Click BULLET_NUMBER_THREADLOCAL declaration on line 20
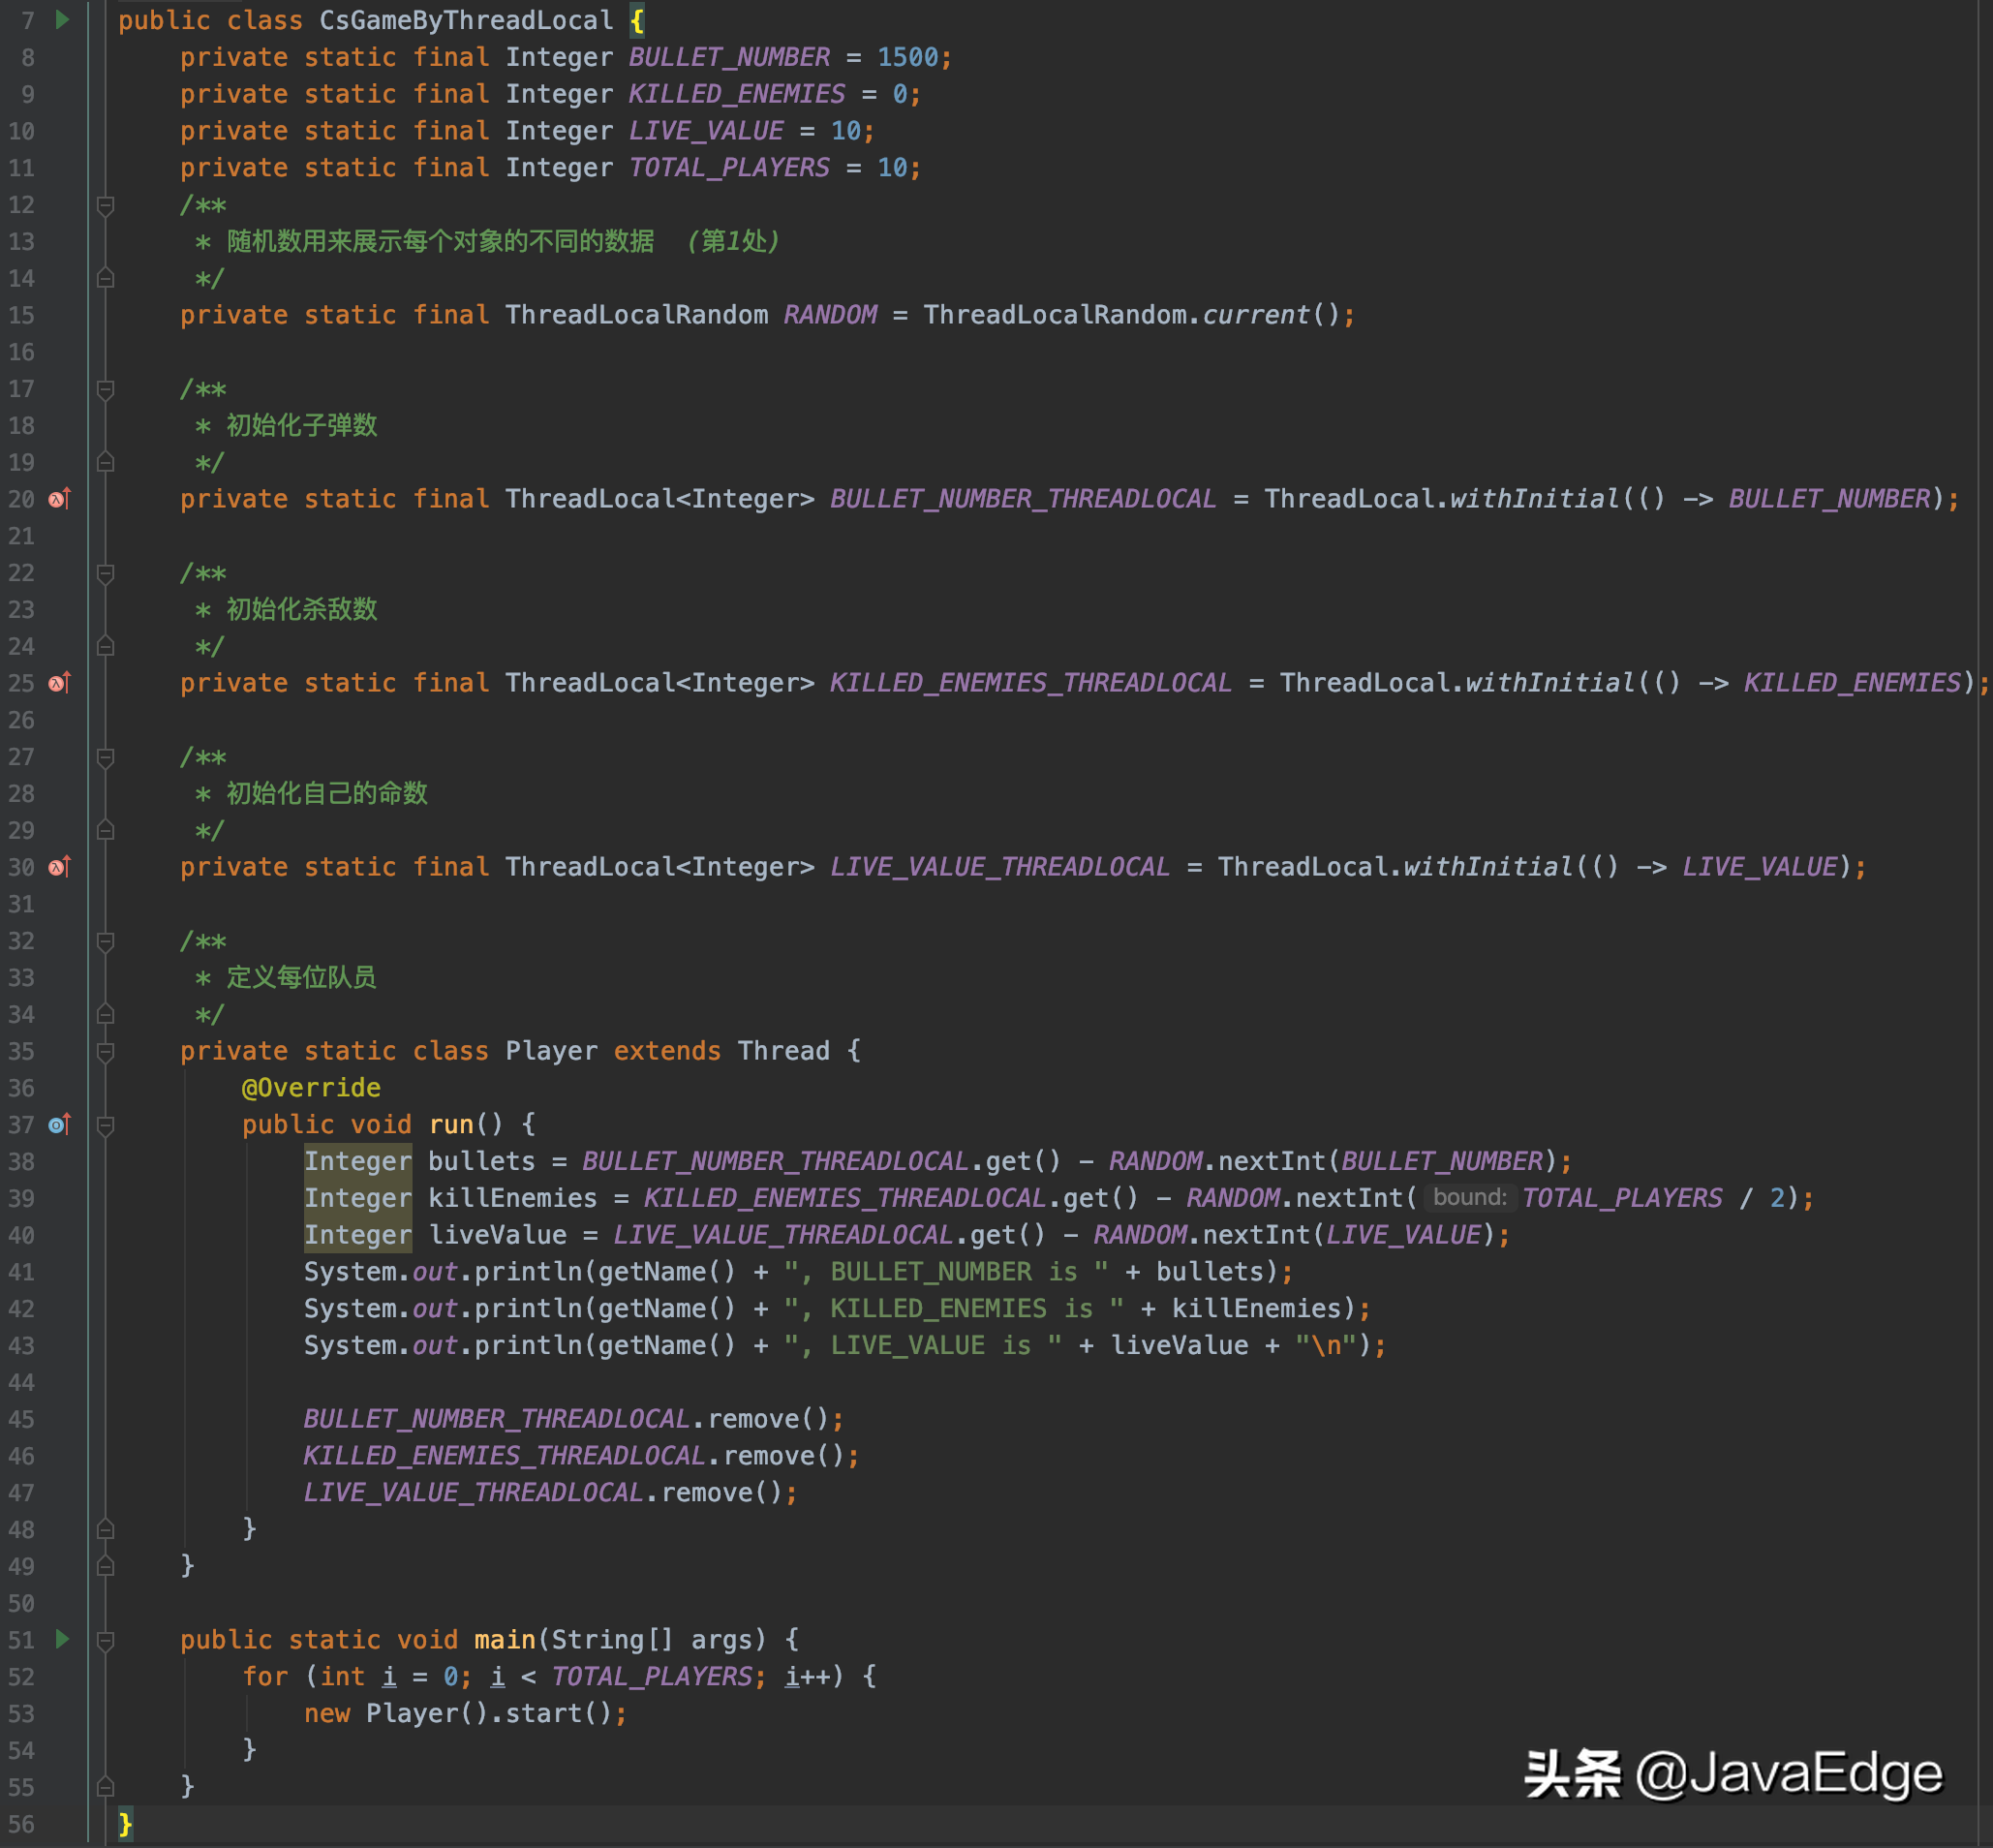Screen dimensions: 1993x1848 (1023, 498)
